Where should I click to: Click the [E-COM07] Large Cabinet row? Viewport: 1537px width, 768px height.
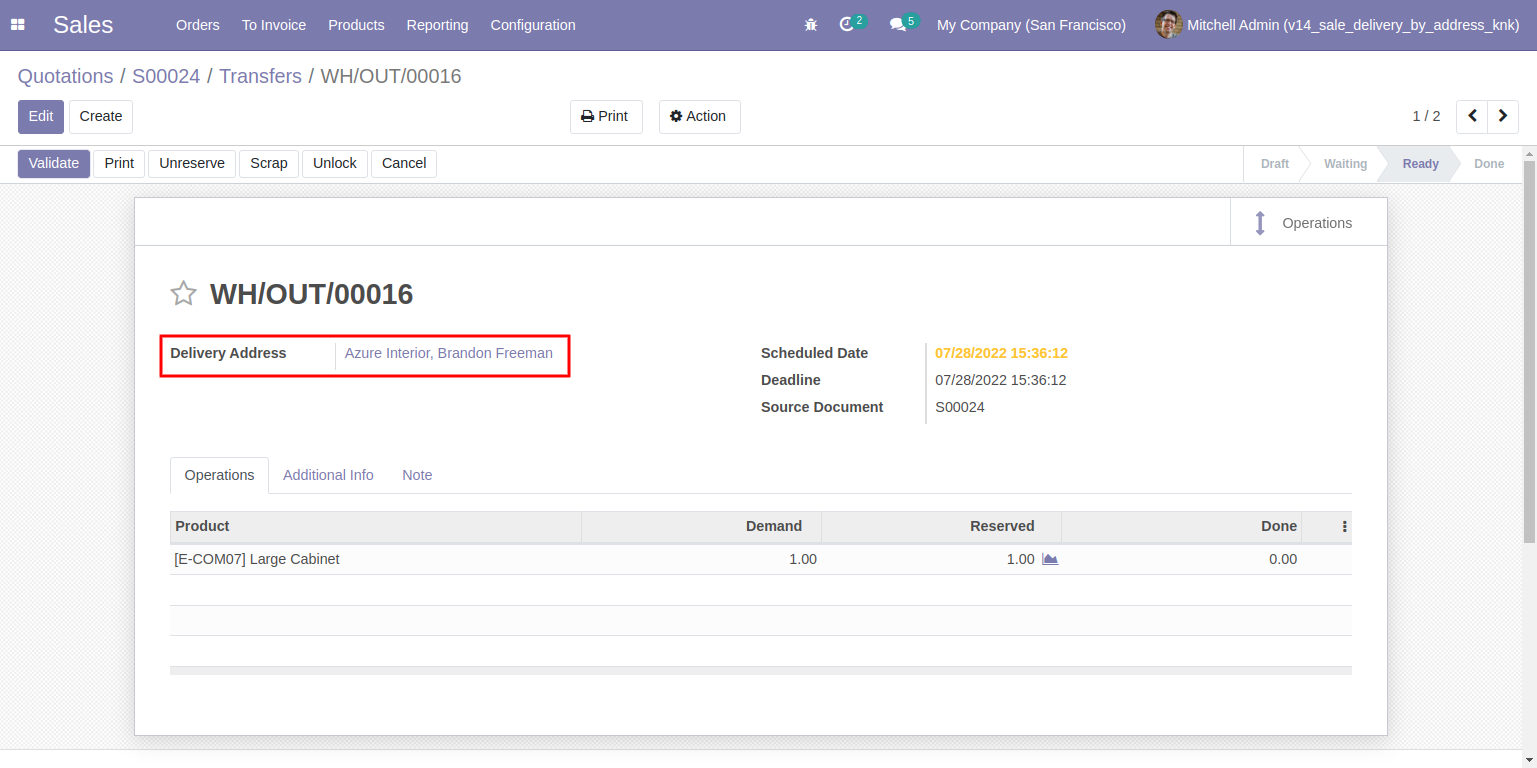tap(761, 559)
